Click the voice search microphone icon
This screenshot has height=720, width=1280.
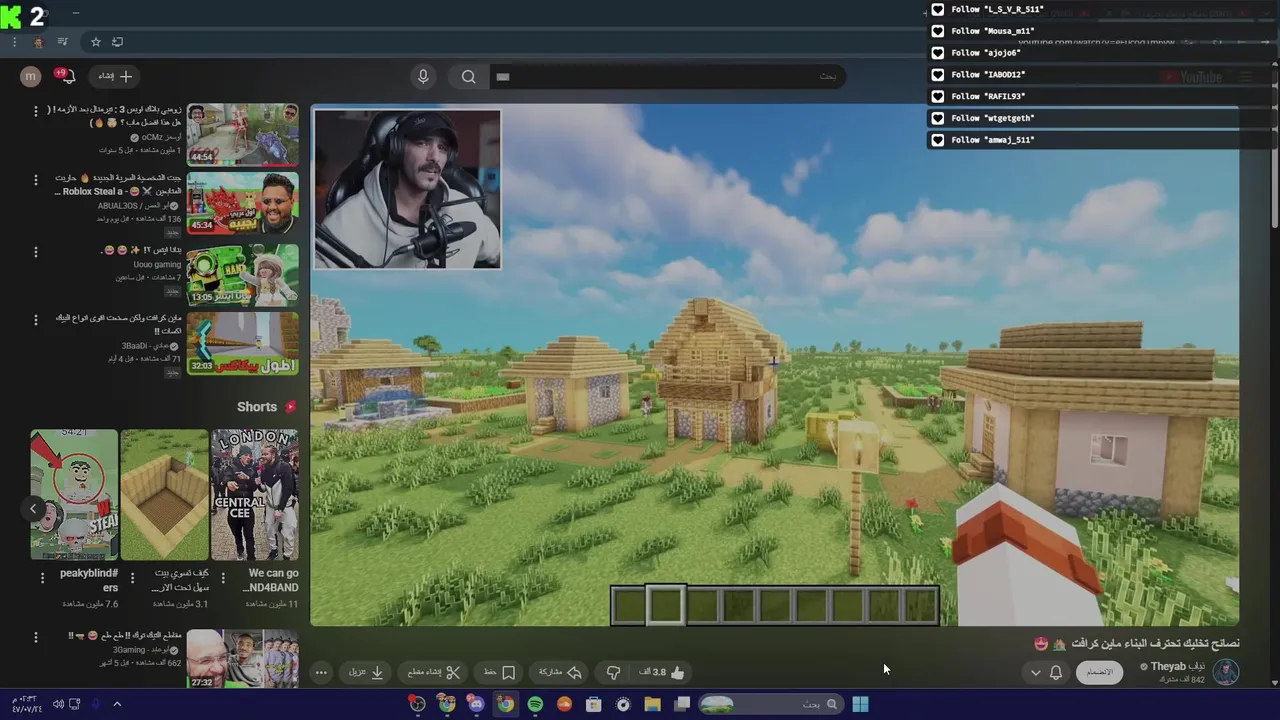[x=423, y=76]
